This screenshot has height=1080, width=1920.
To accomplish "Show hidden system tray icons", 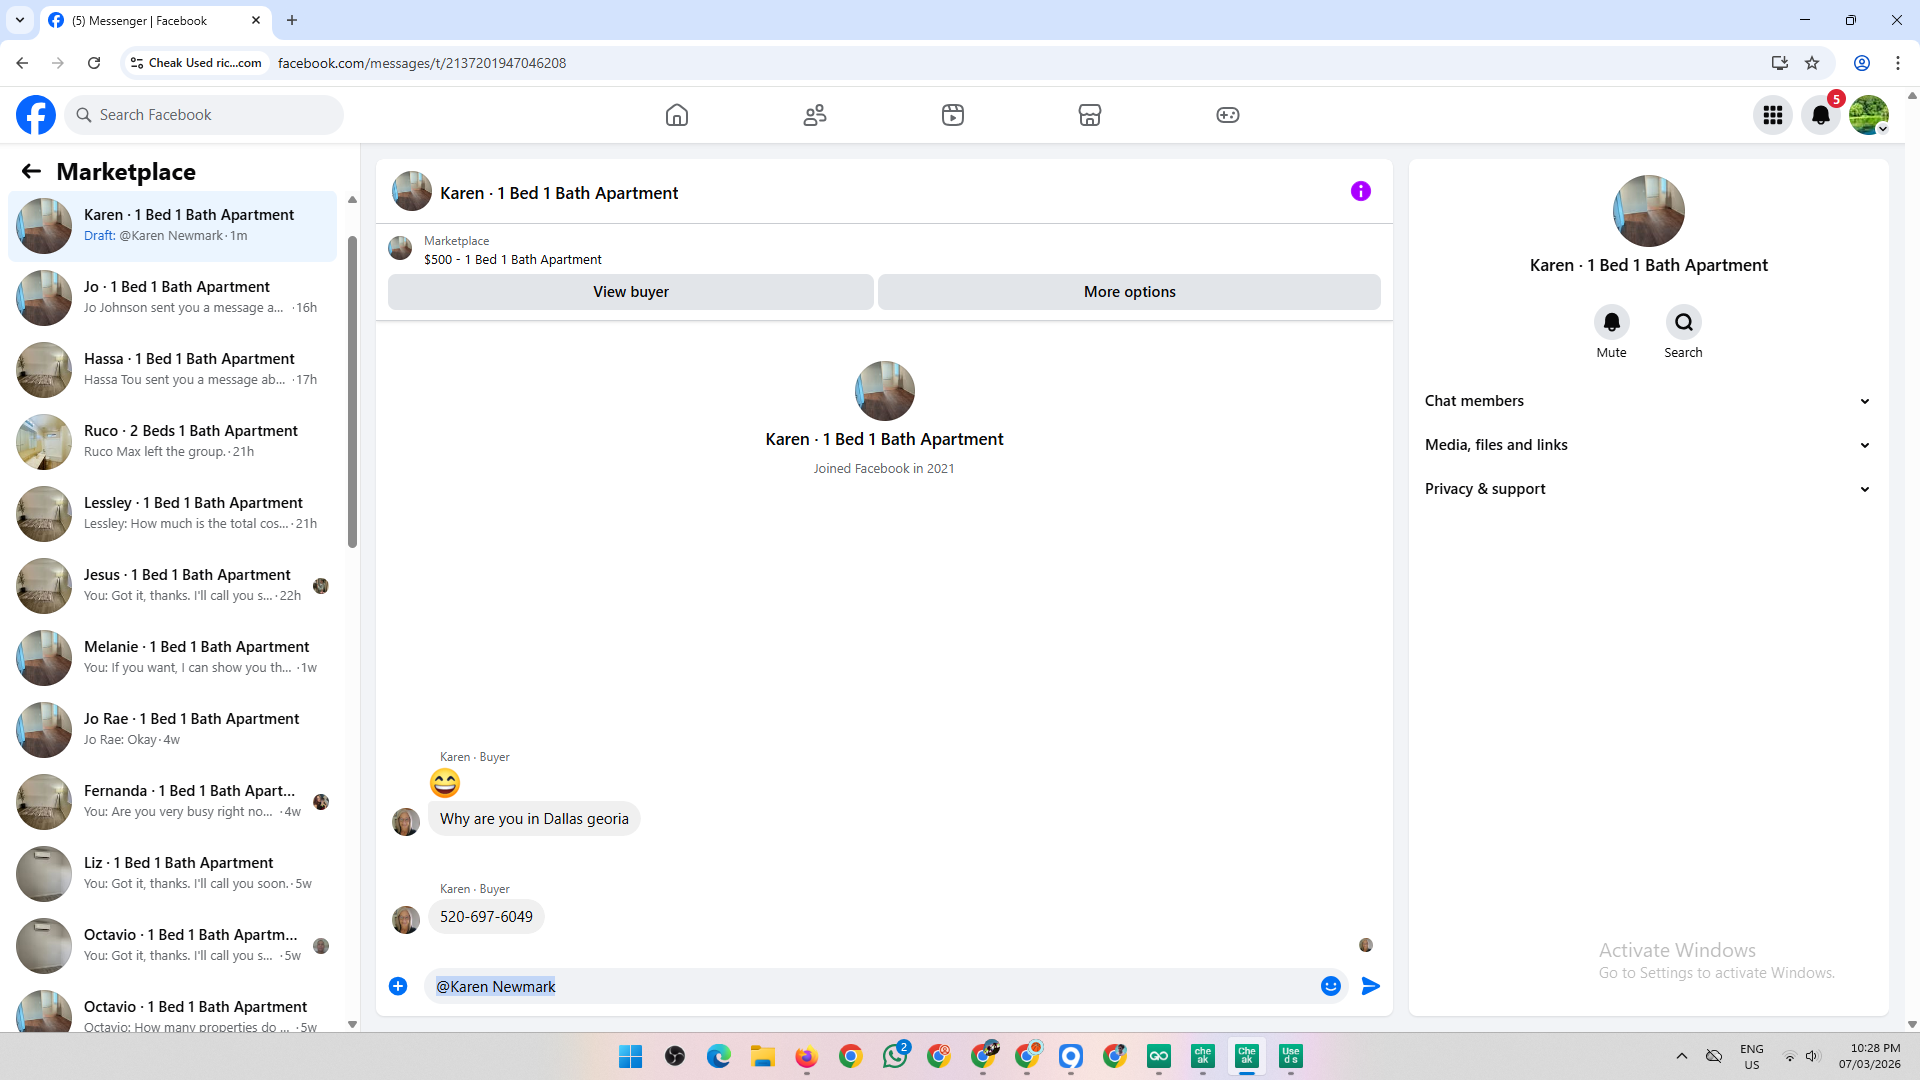I will 1682,1056.
